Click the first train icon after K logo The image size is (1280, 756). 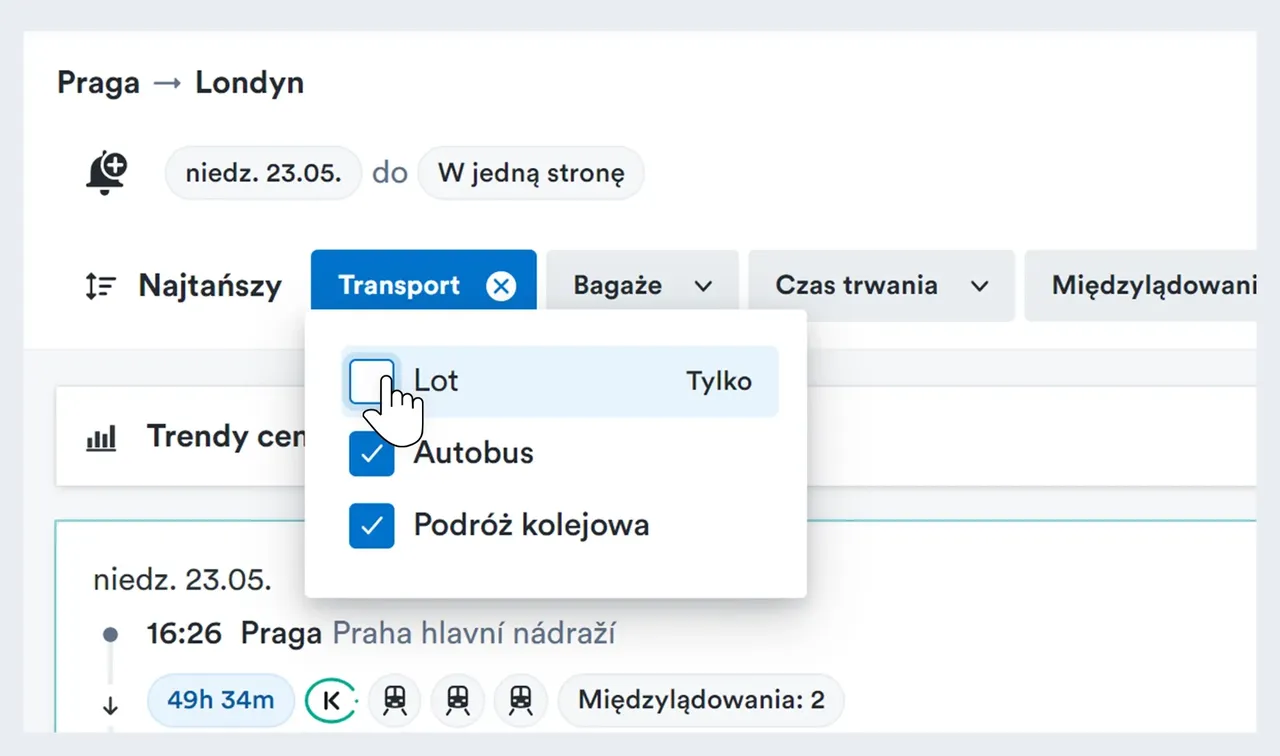(395, 700)
